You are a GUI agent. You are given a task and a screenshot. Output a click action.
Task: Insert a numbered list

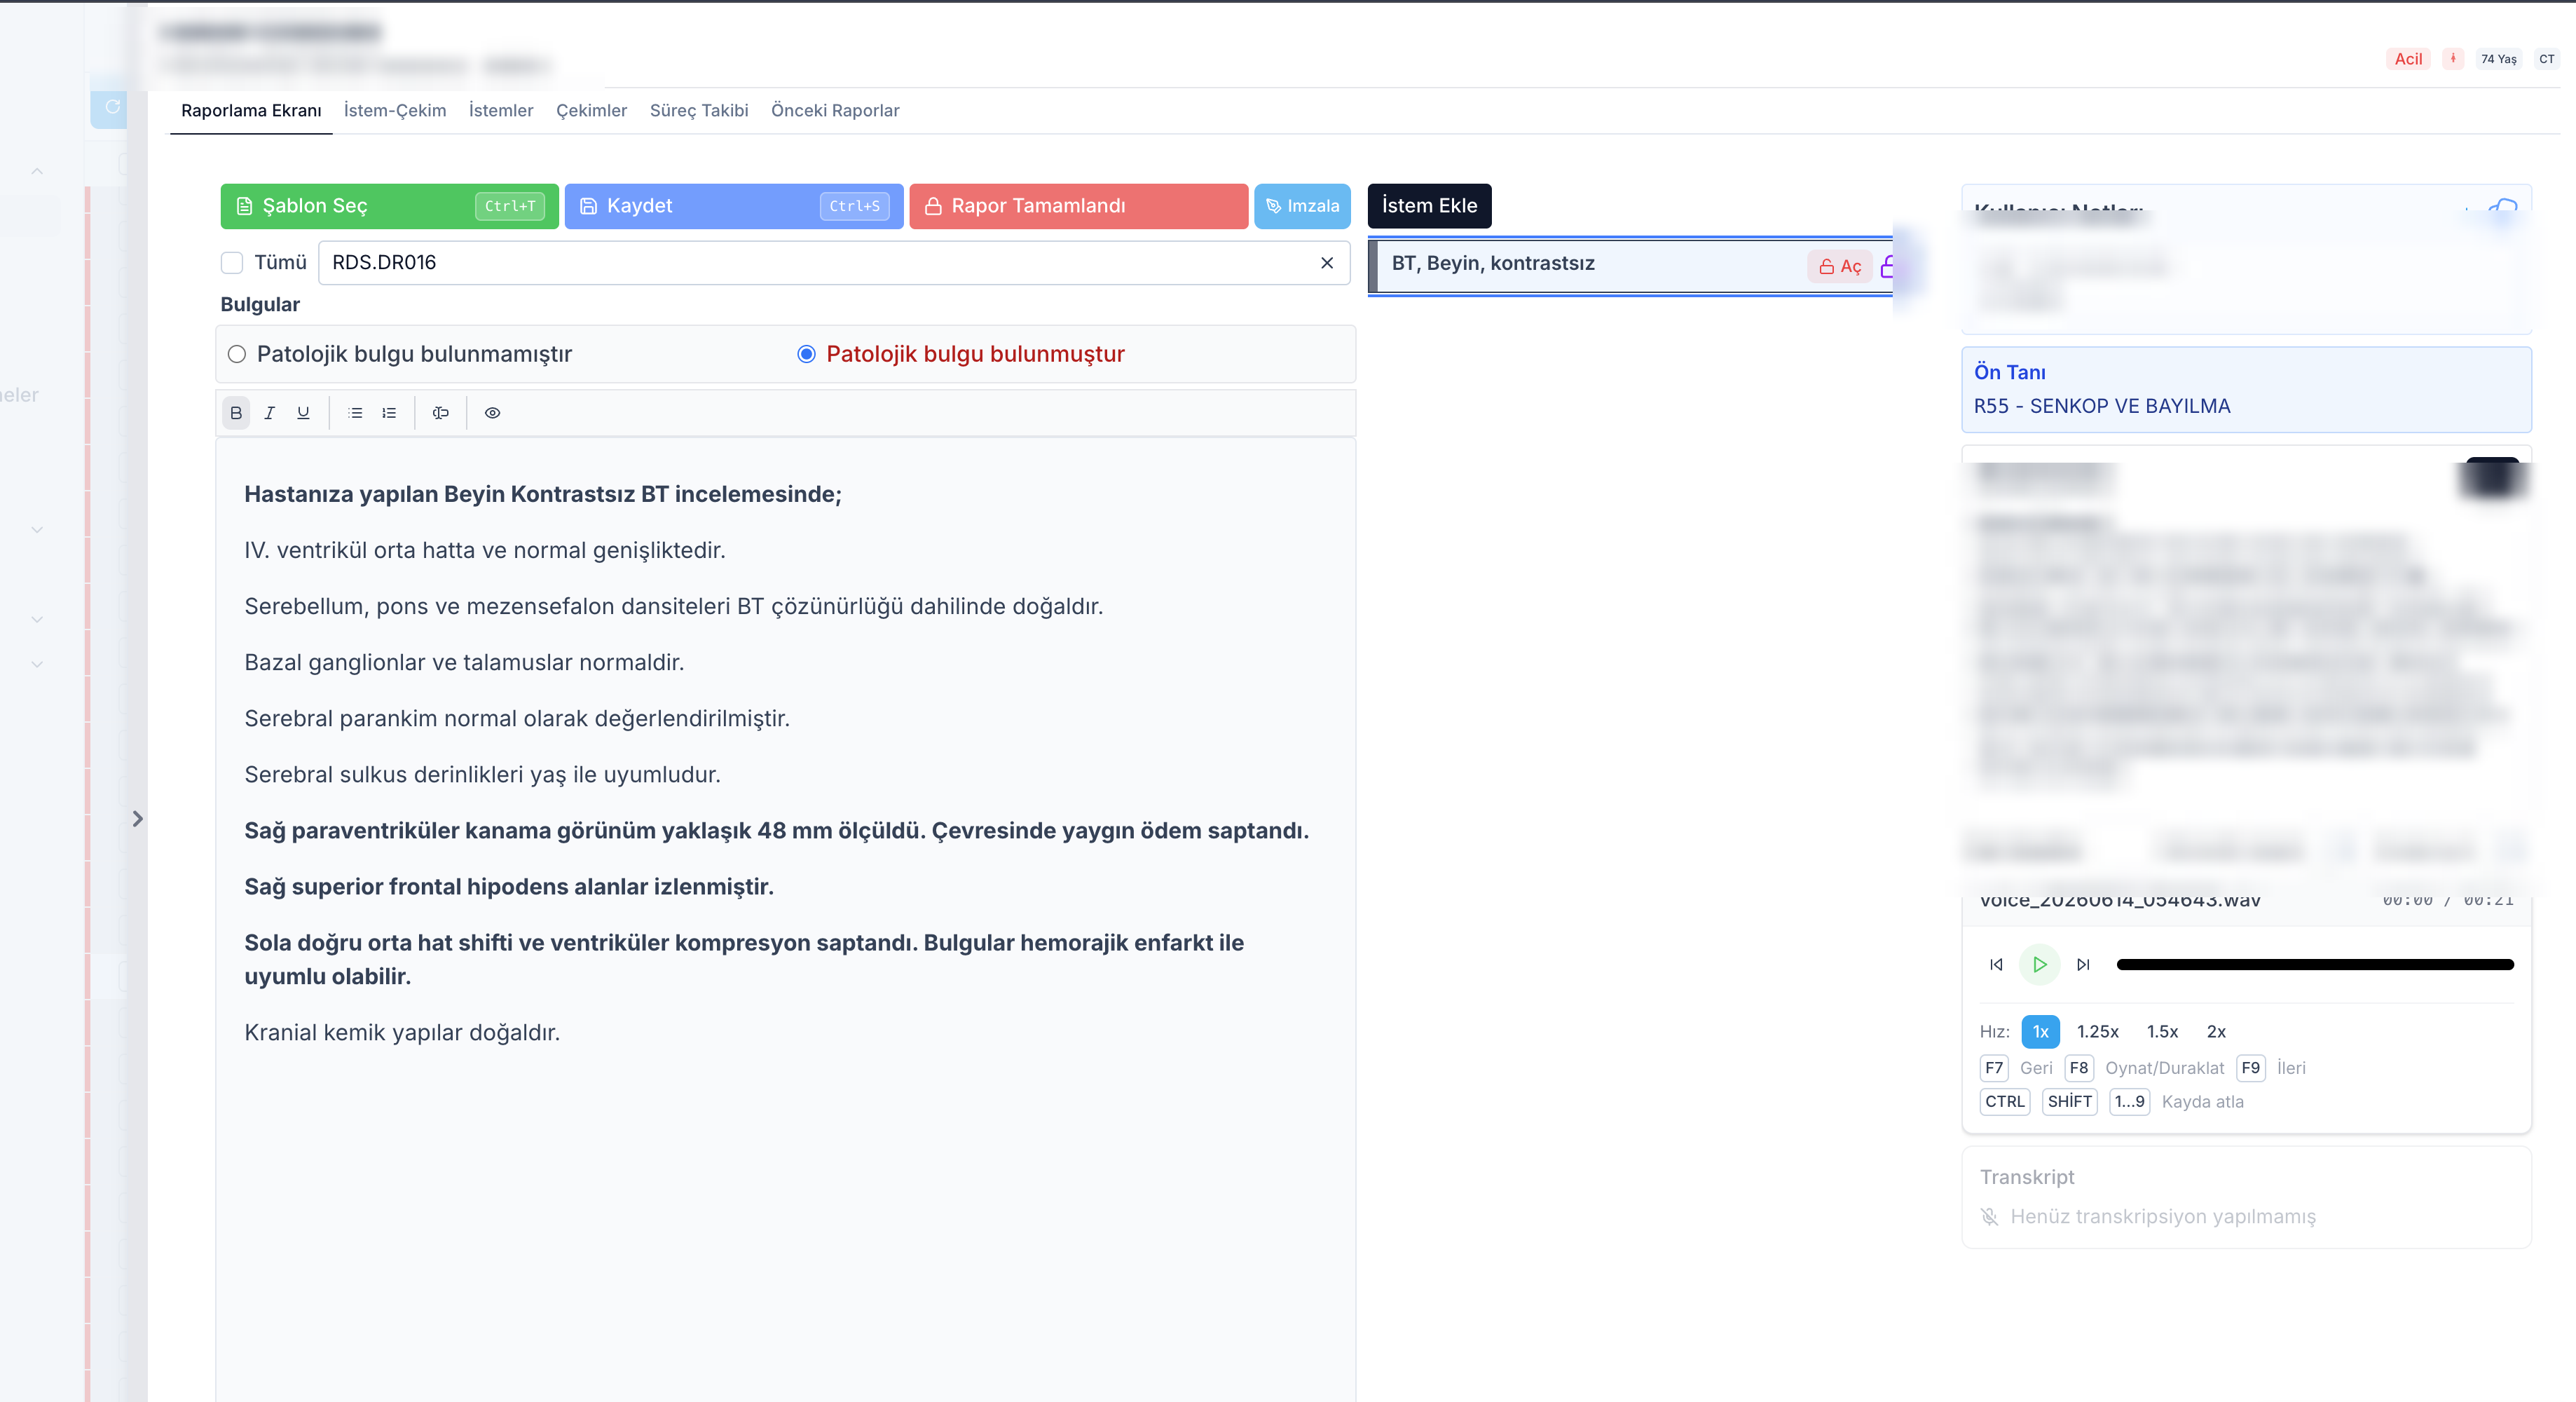(389, 413)
